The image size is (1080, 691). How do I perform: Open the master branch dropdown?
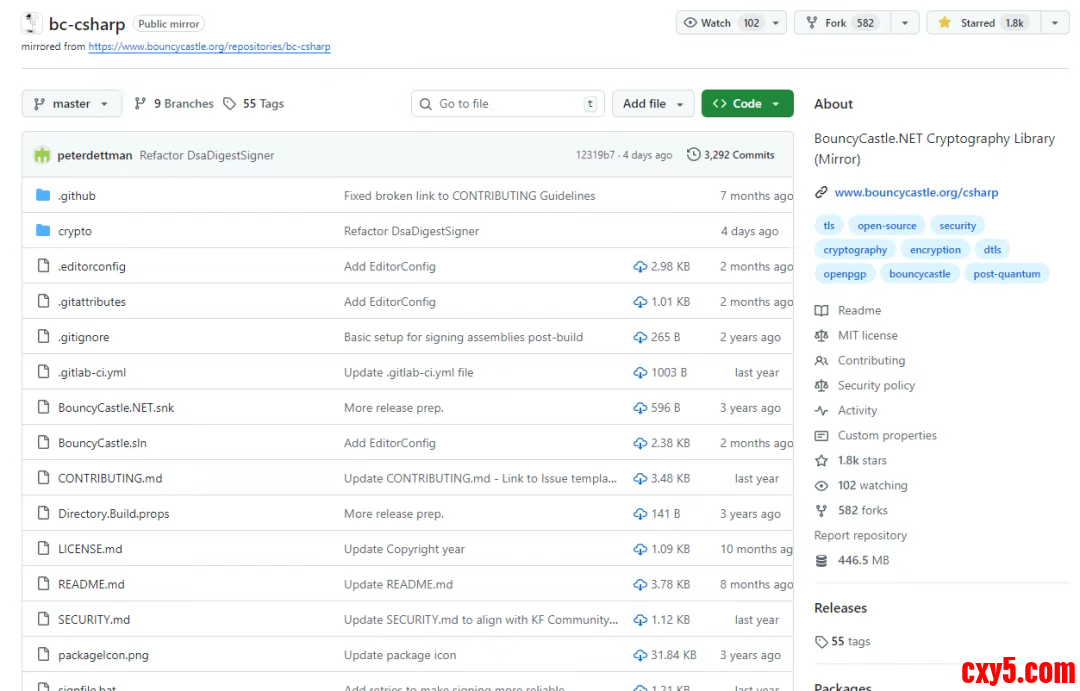pos(71,104)
